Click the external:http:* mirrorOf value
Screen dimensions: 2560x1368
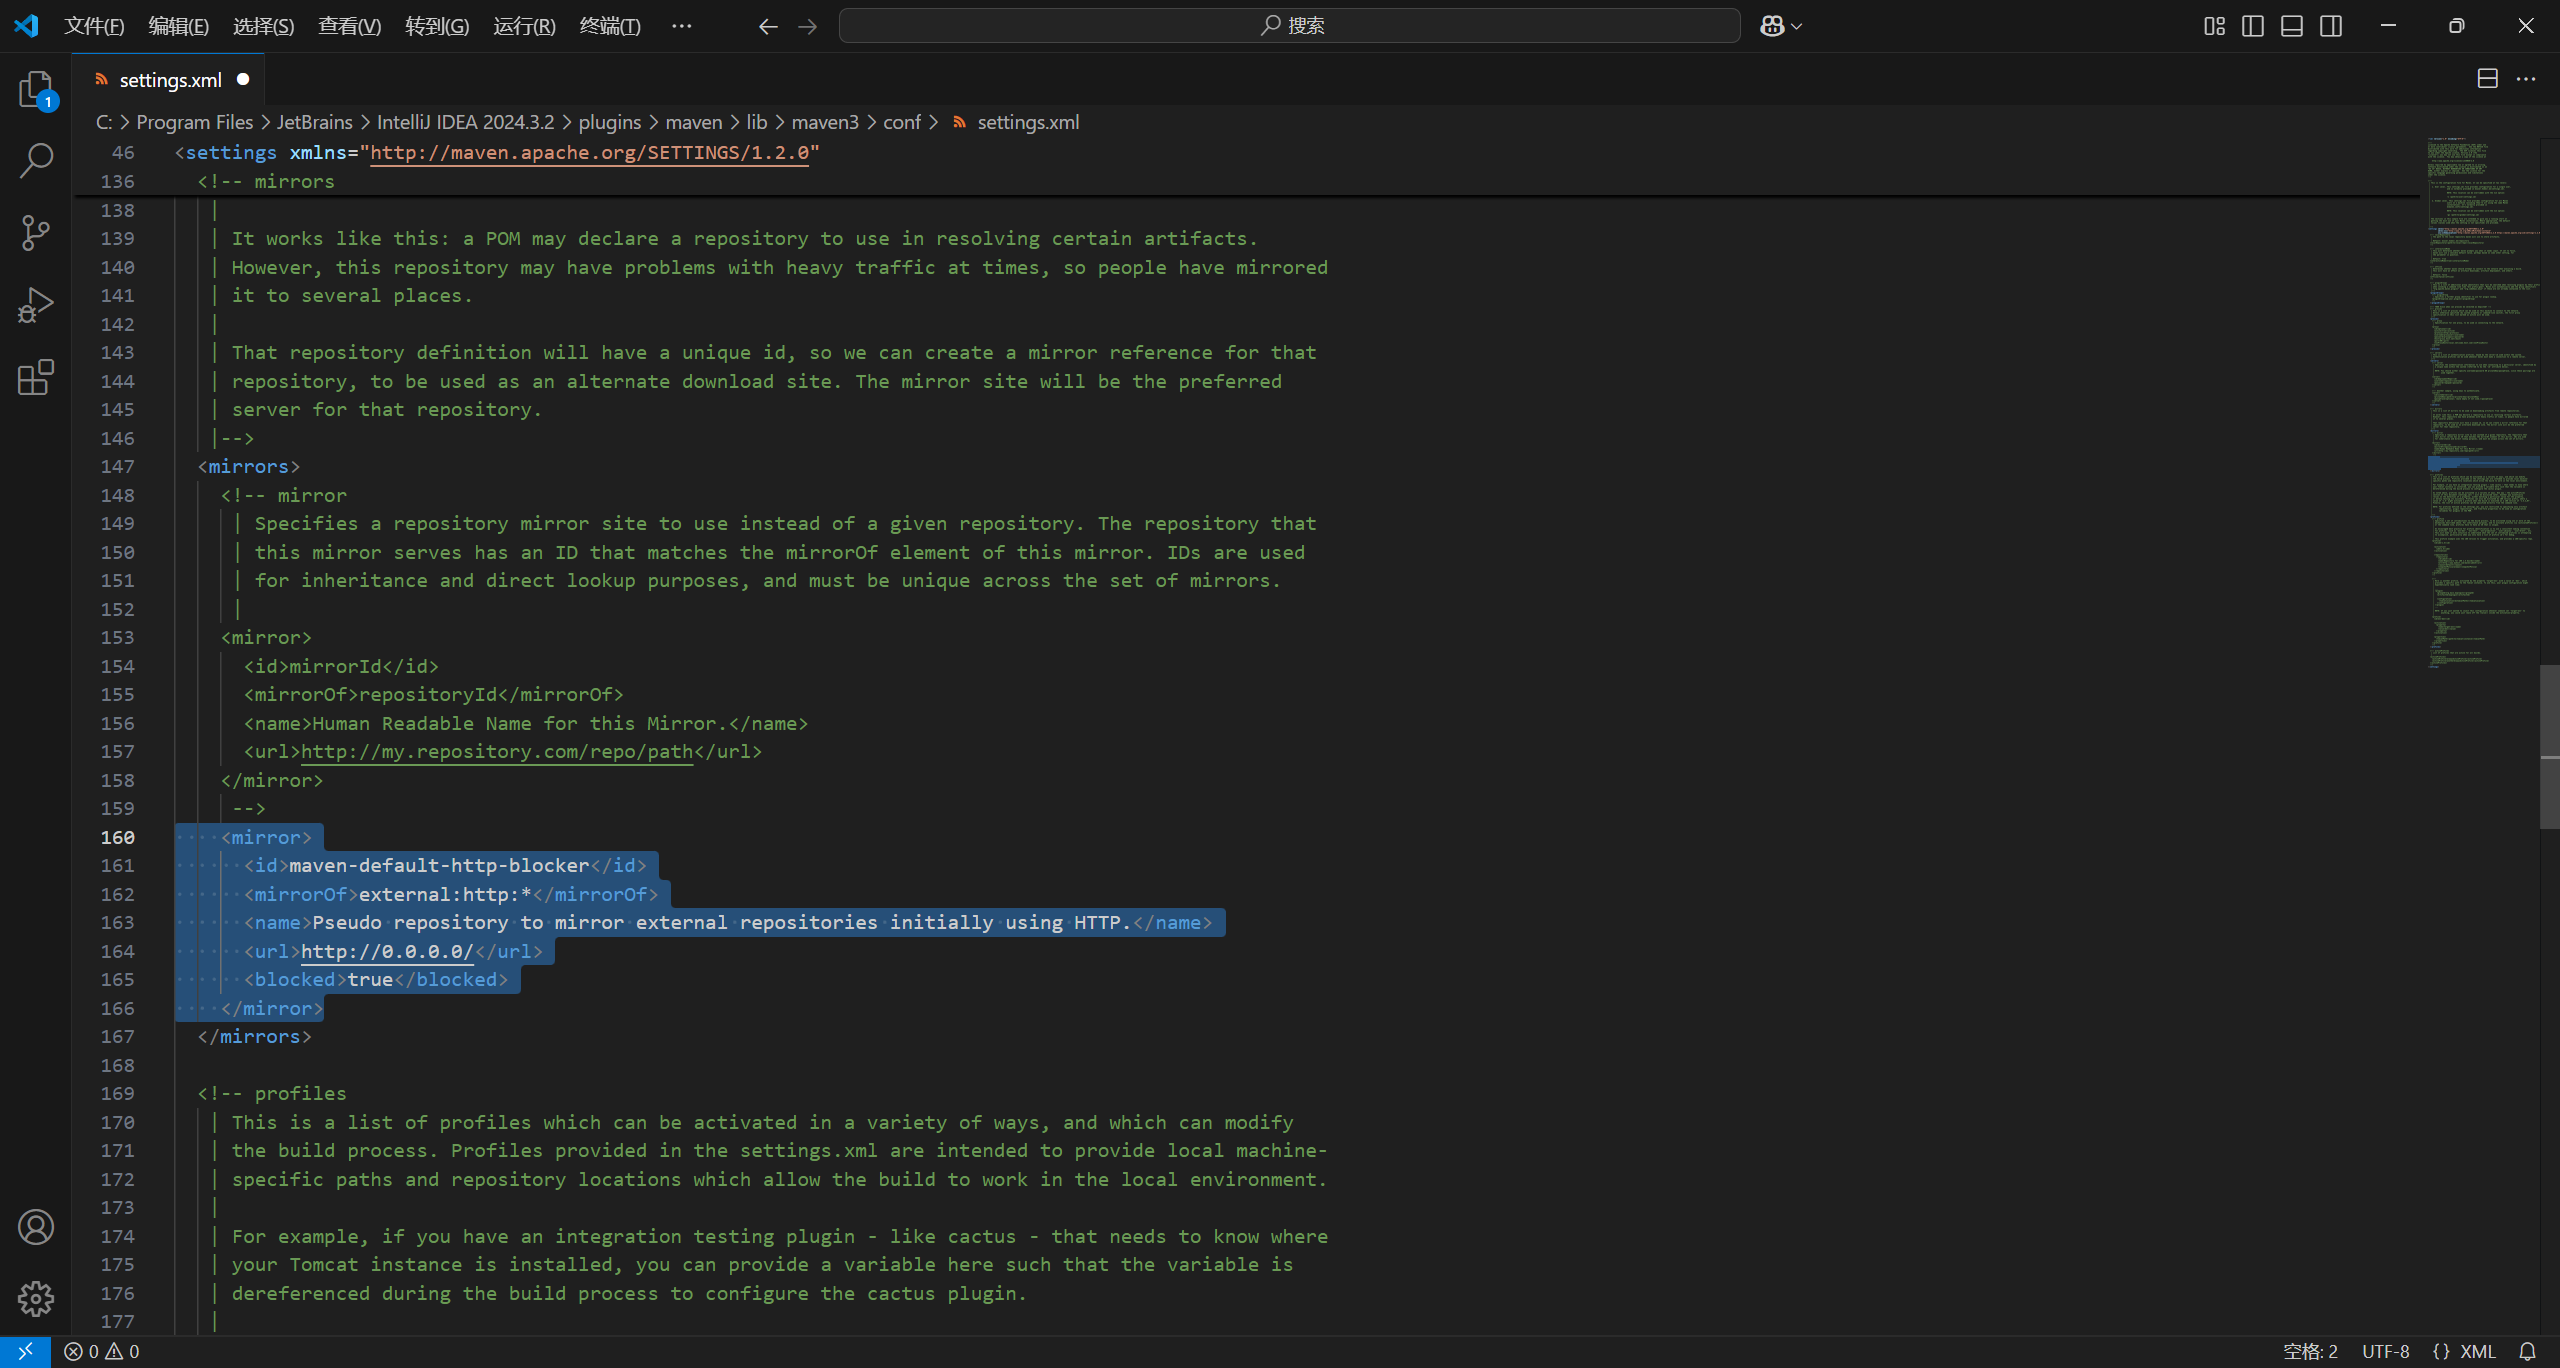[x=445, y=895]
